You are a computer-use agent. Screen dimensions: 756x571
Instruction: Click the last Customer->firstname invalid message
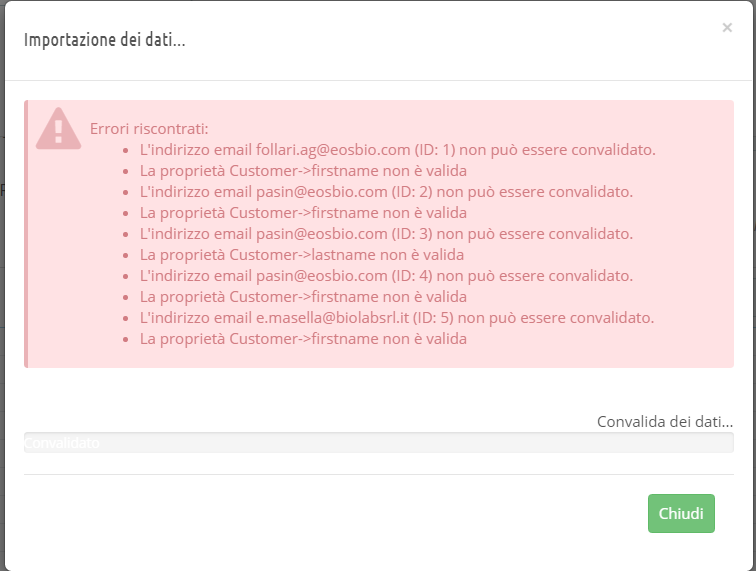pos(303,338)
